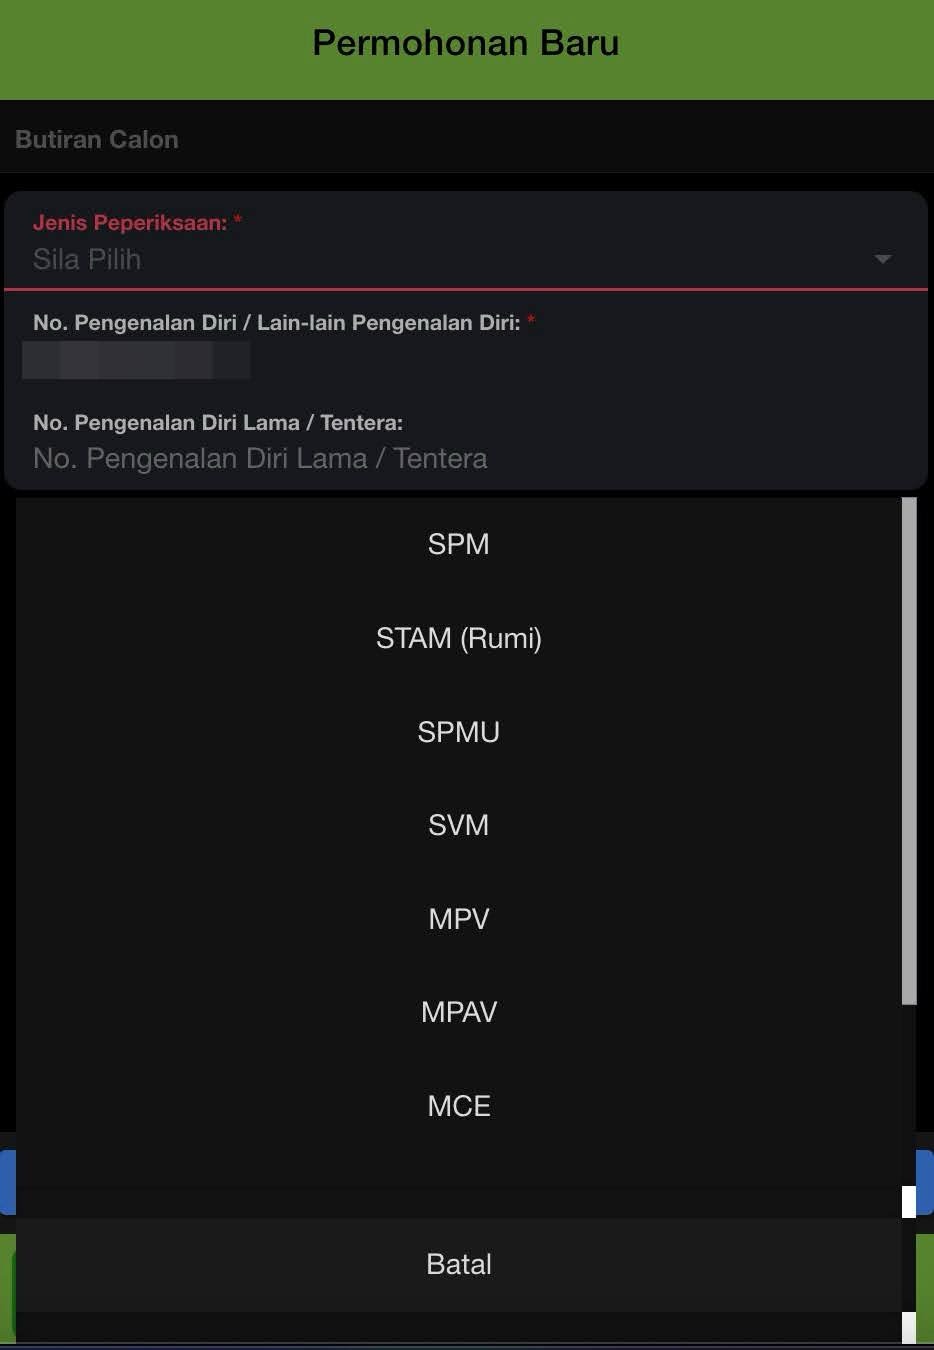This screenshot has width=934, height=1350.
Task: Click the dropdown chevron beside Sila Pilih
Action: 883,259
